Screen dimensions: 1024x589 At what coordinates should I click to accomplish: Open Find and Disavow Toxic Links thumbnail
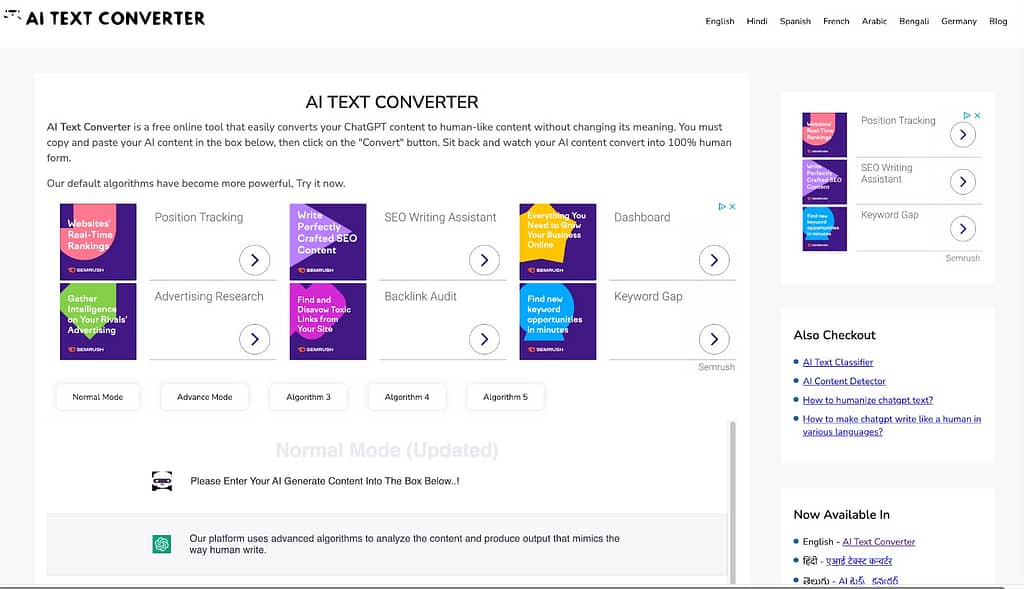point(328,321)
